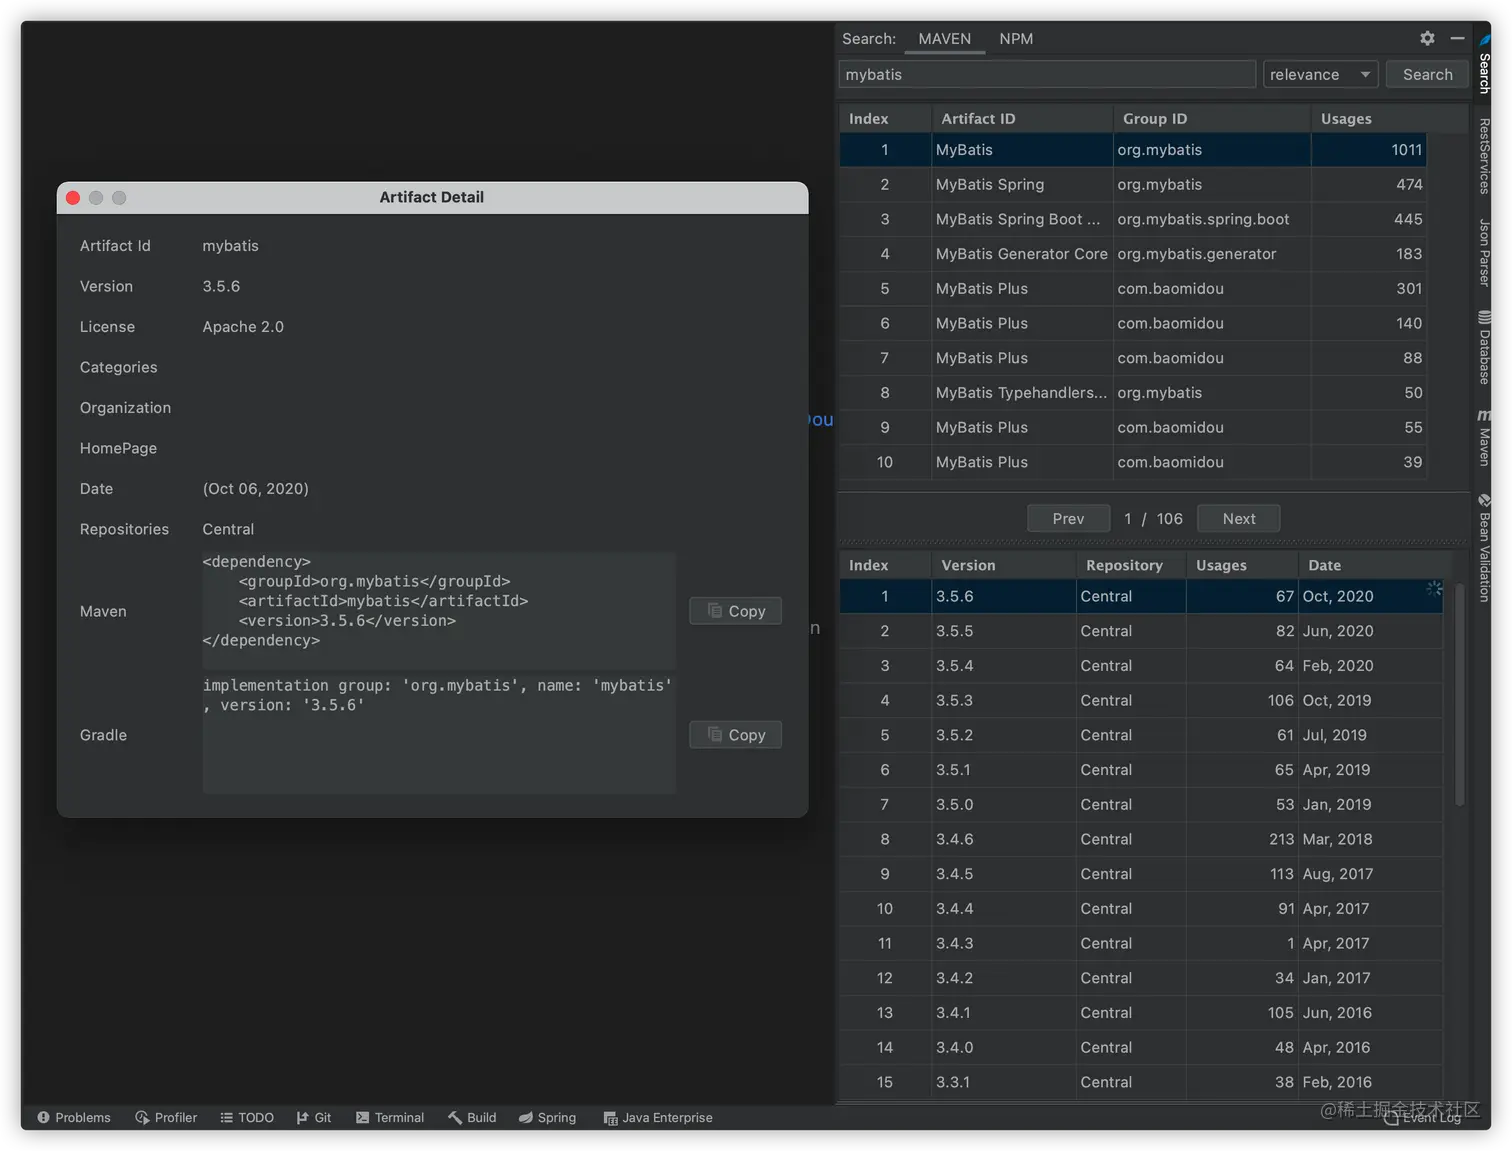Image resolution: width=1512 pixels, height=1151 pixels.
Task: Click the version list vertical scrollbar
Action: click(x=1459, y=695)
